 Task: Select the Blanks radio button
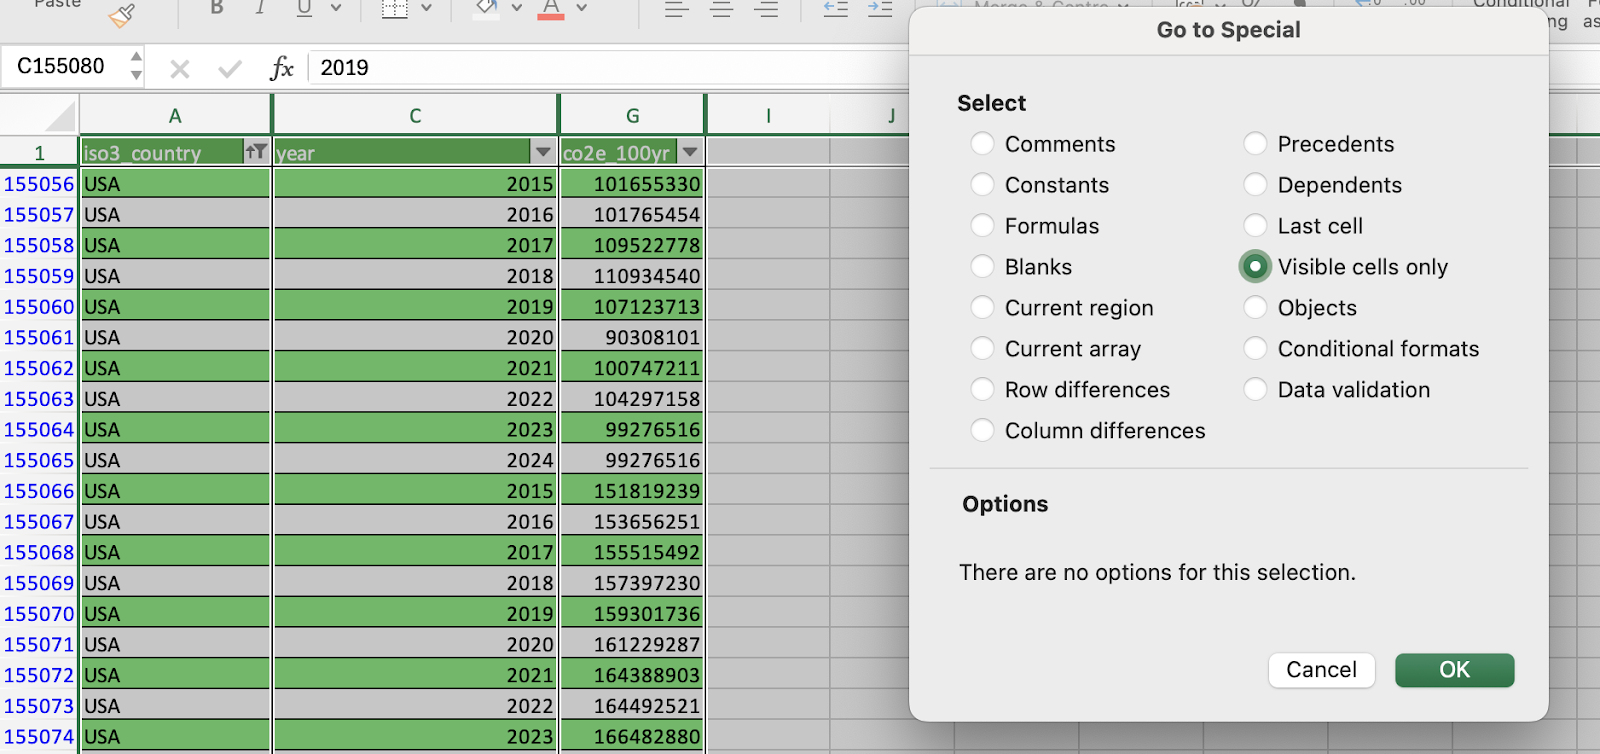click(x=983, y=267)
